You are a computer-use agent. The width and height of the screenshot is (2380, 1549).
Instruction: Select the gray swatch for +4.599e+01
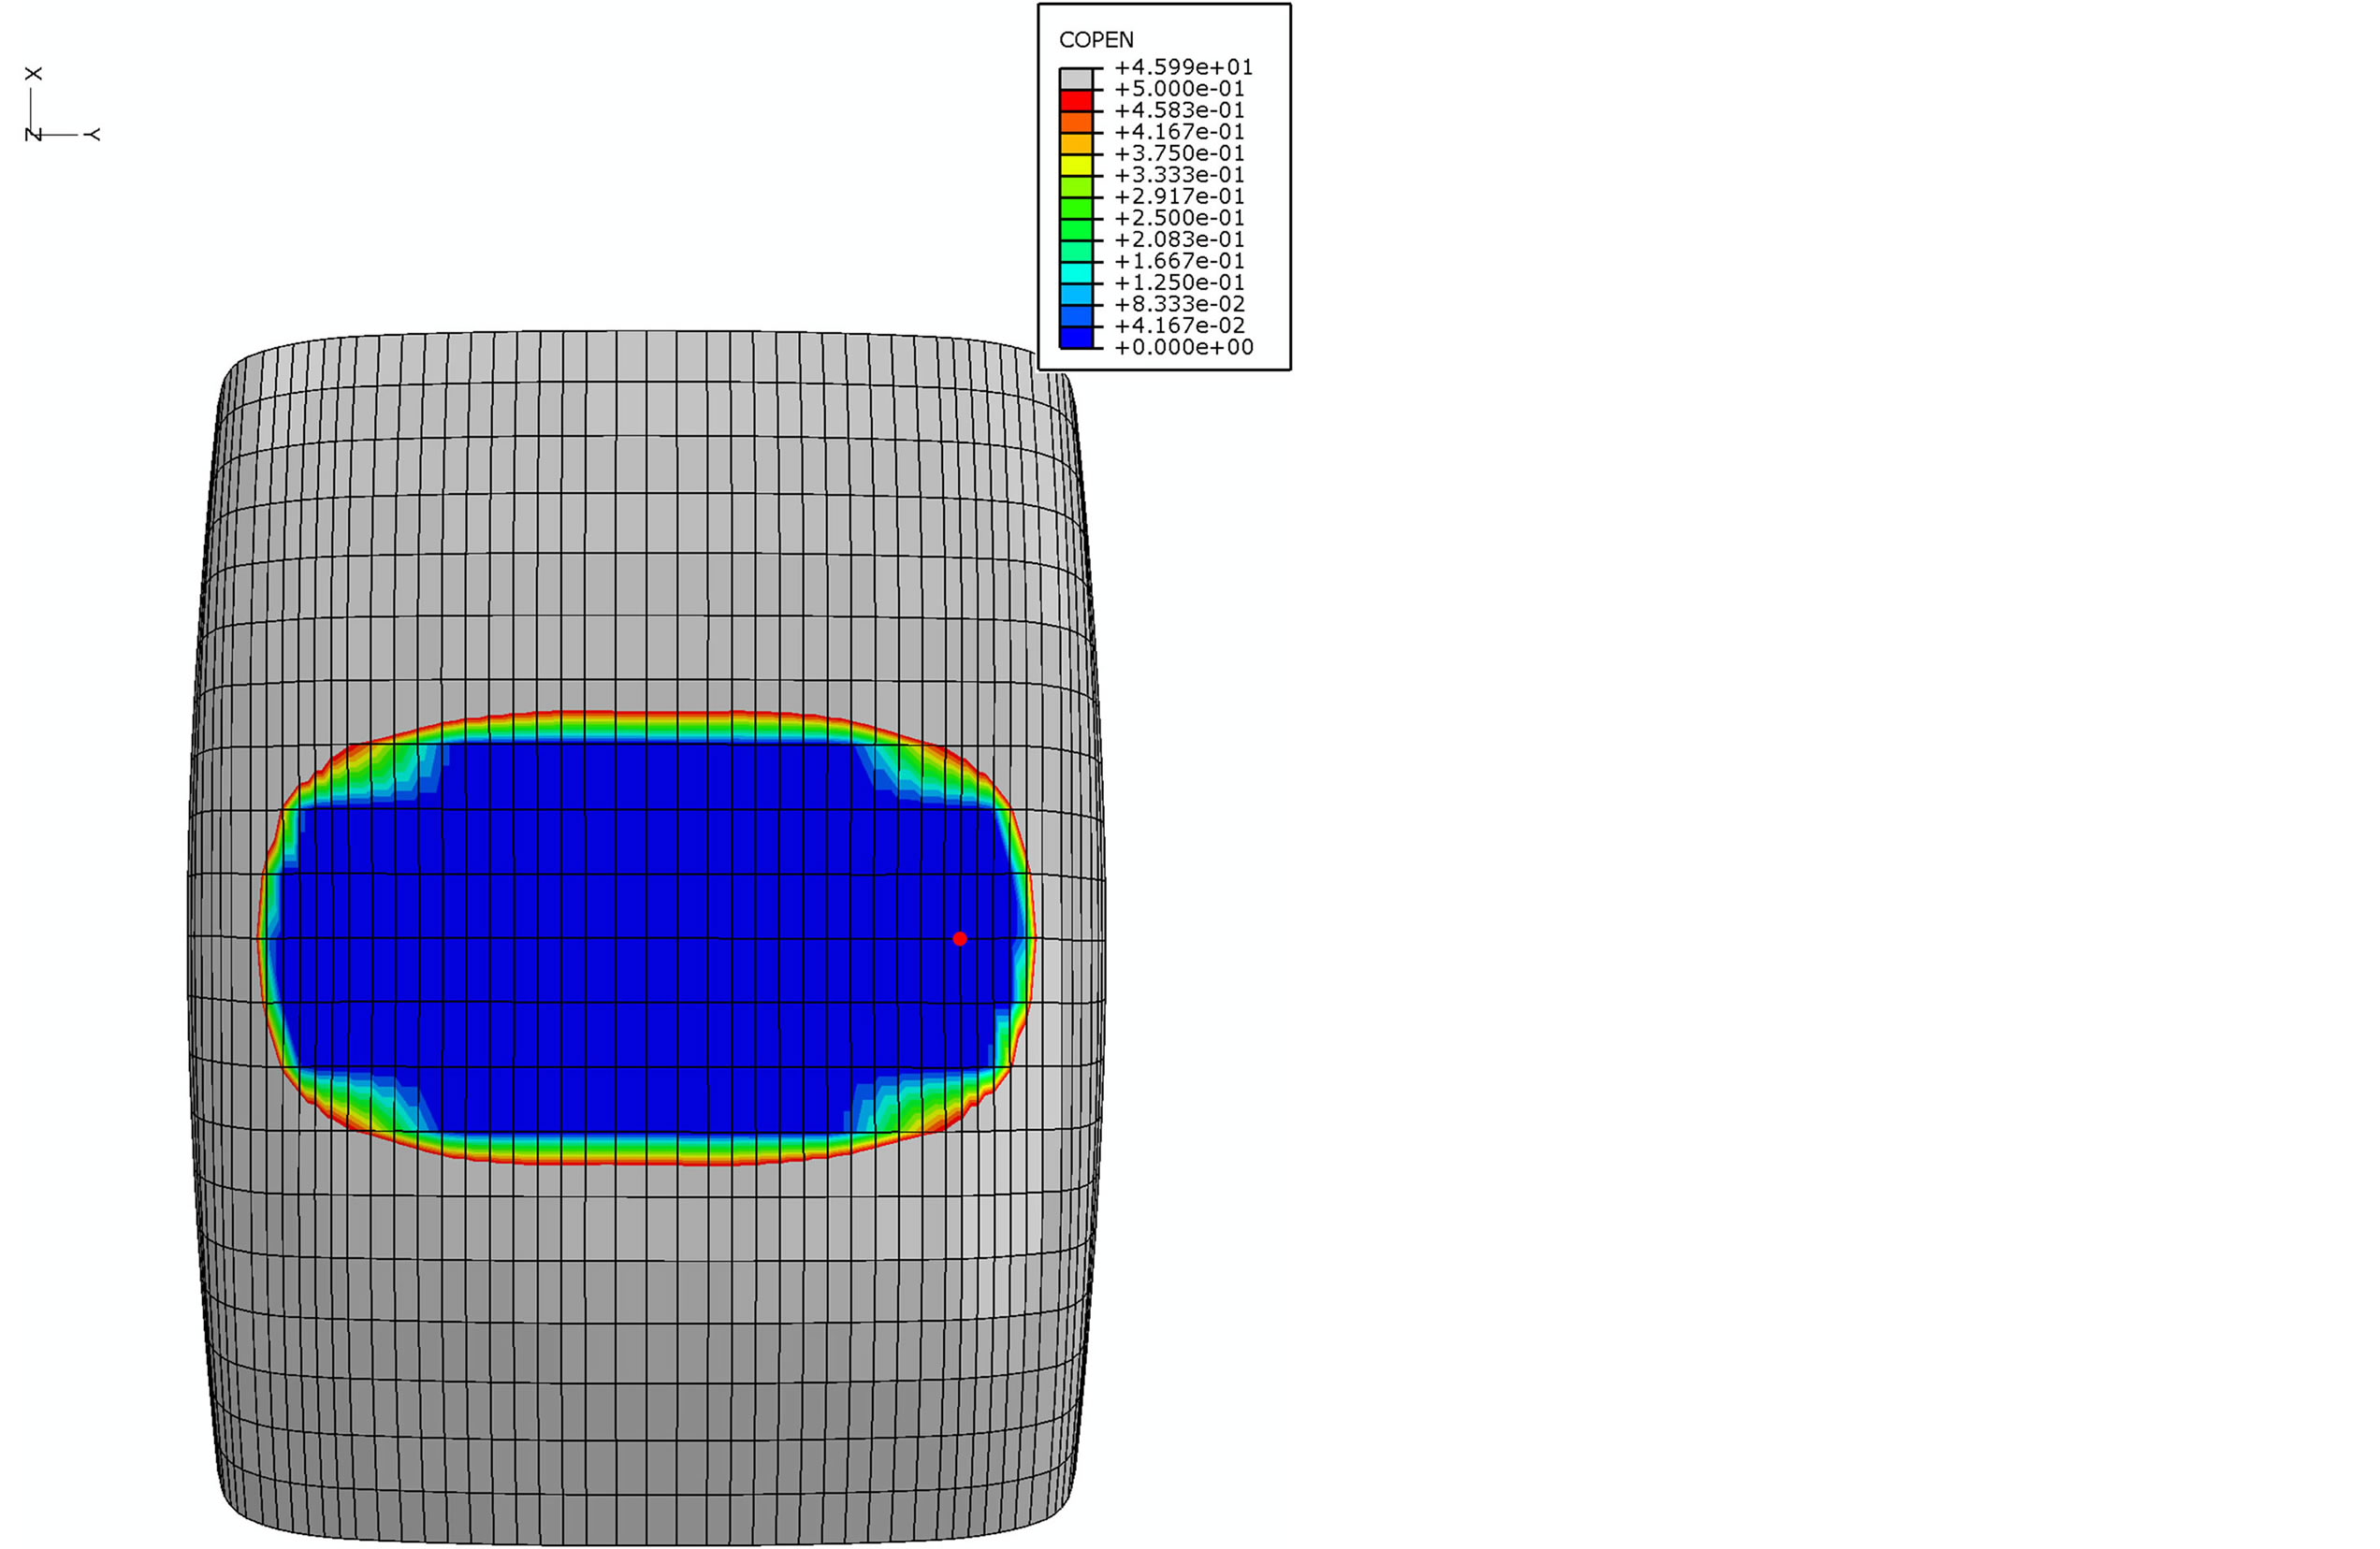tap(1076, 78)
